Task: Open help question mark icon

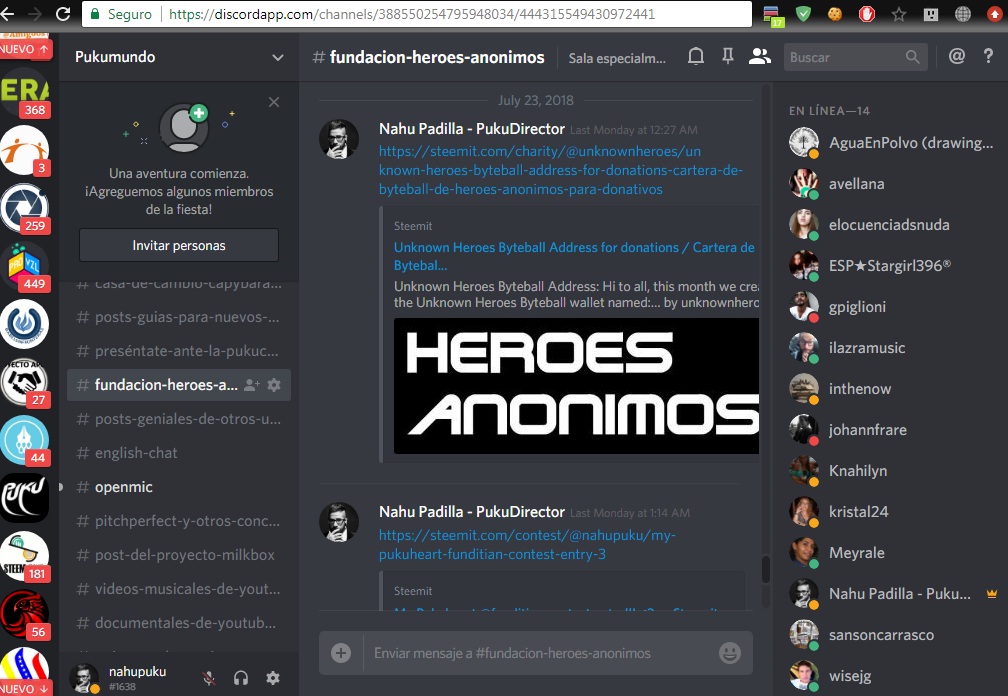Action: click(x=988, y=57)
